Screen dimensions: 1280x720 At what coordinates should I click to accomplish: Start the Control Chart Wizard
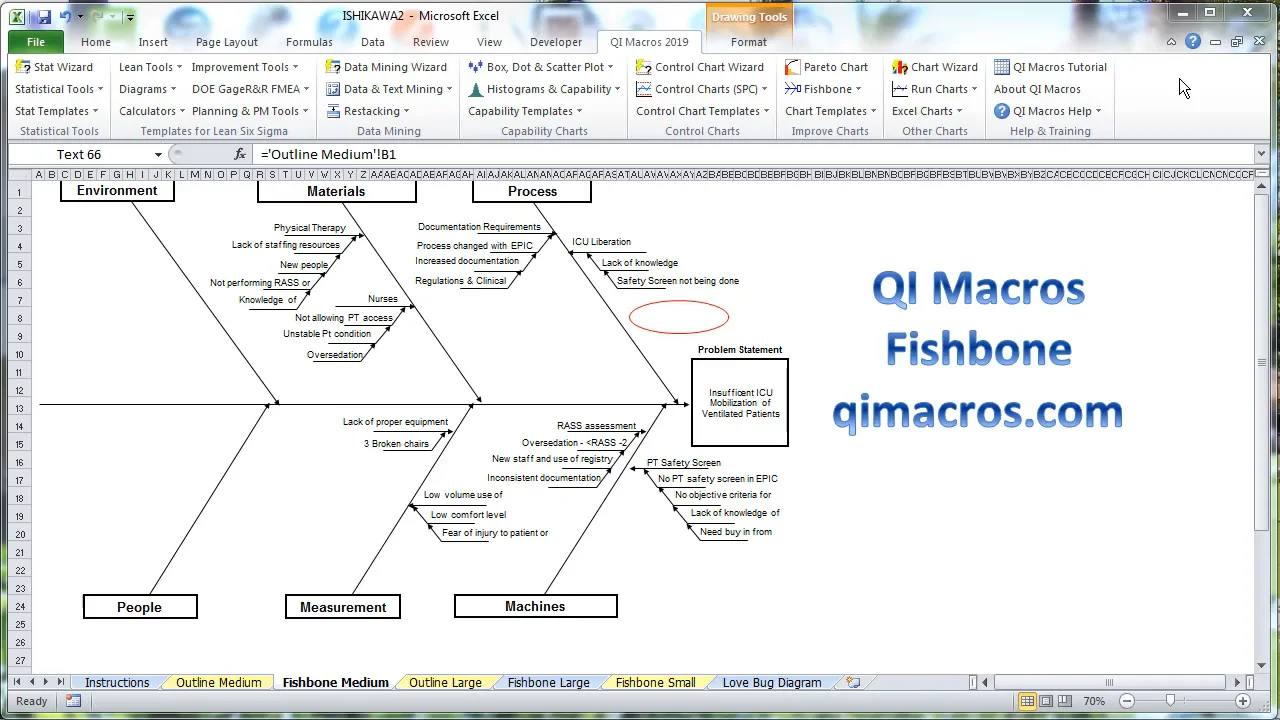[x=700, y=67]
